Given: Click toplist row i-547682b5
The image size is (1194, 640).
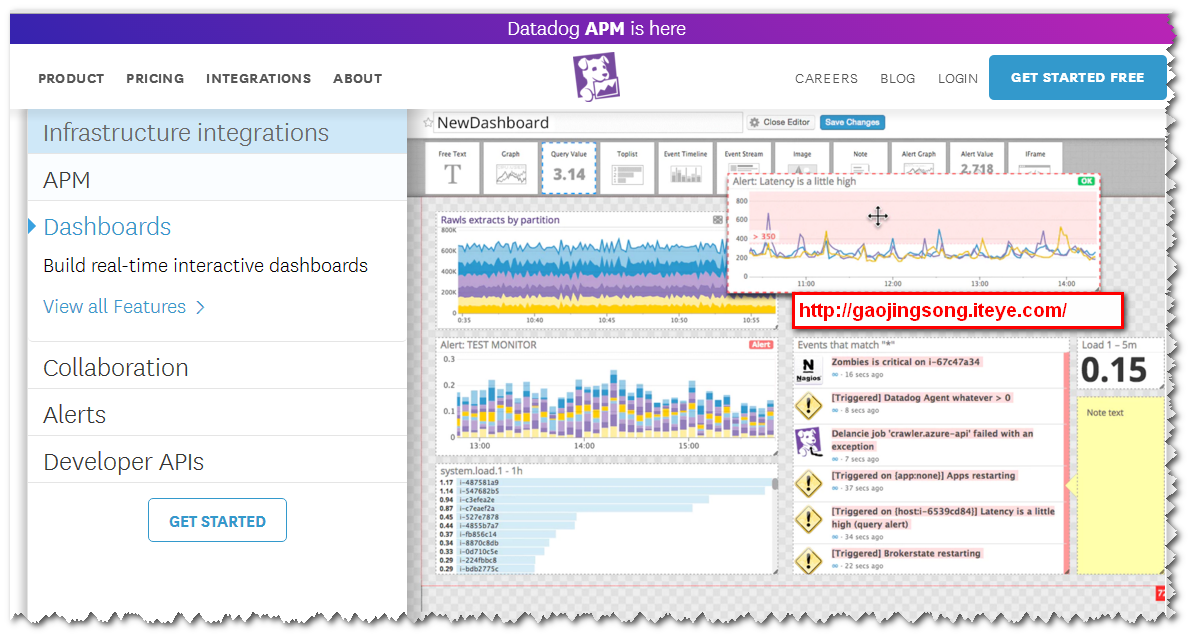Looking at the screenshot, I should coord(602,491).
